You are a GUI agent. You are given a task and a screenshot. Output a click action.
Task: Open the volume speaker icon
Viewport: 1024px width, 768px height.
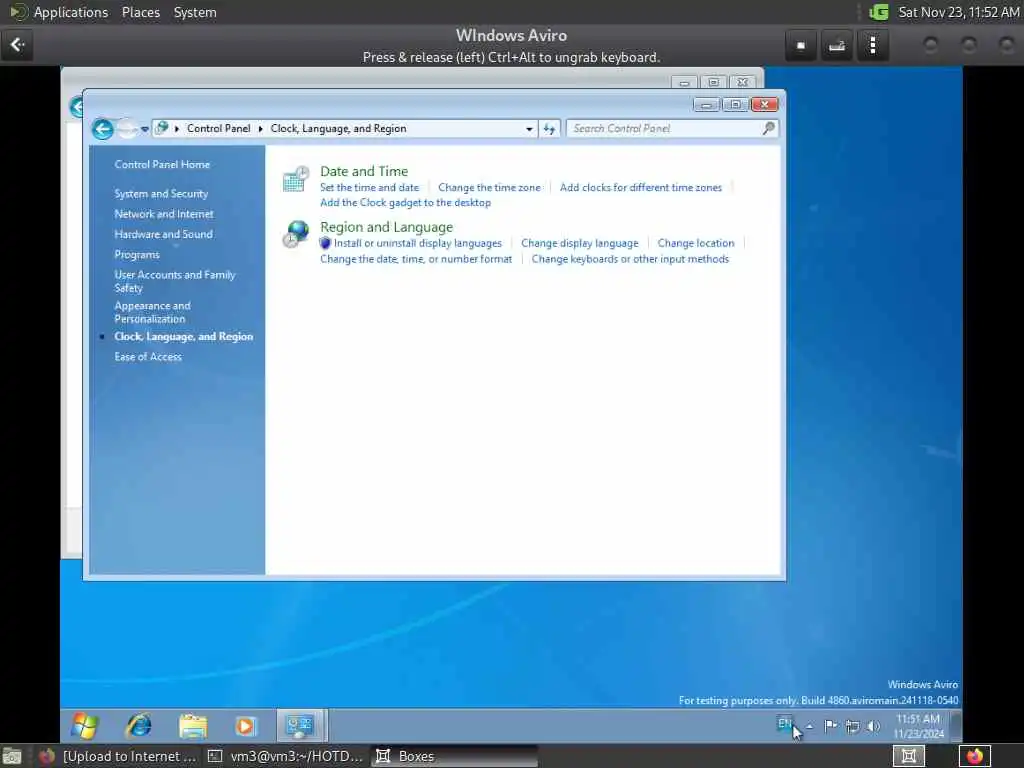[873, 726]
